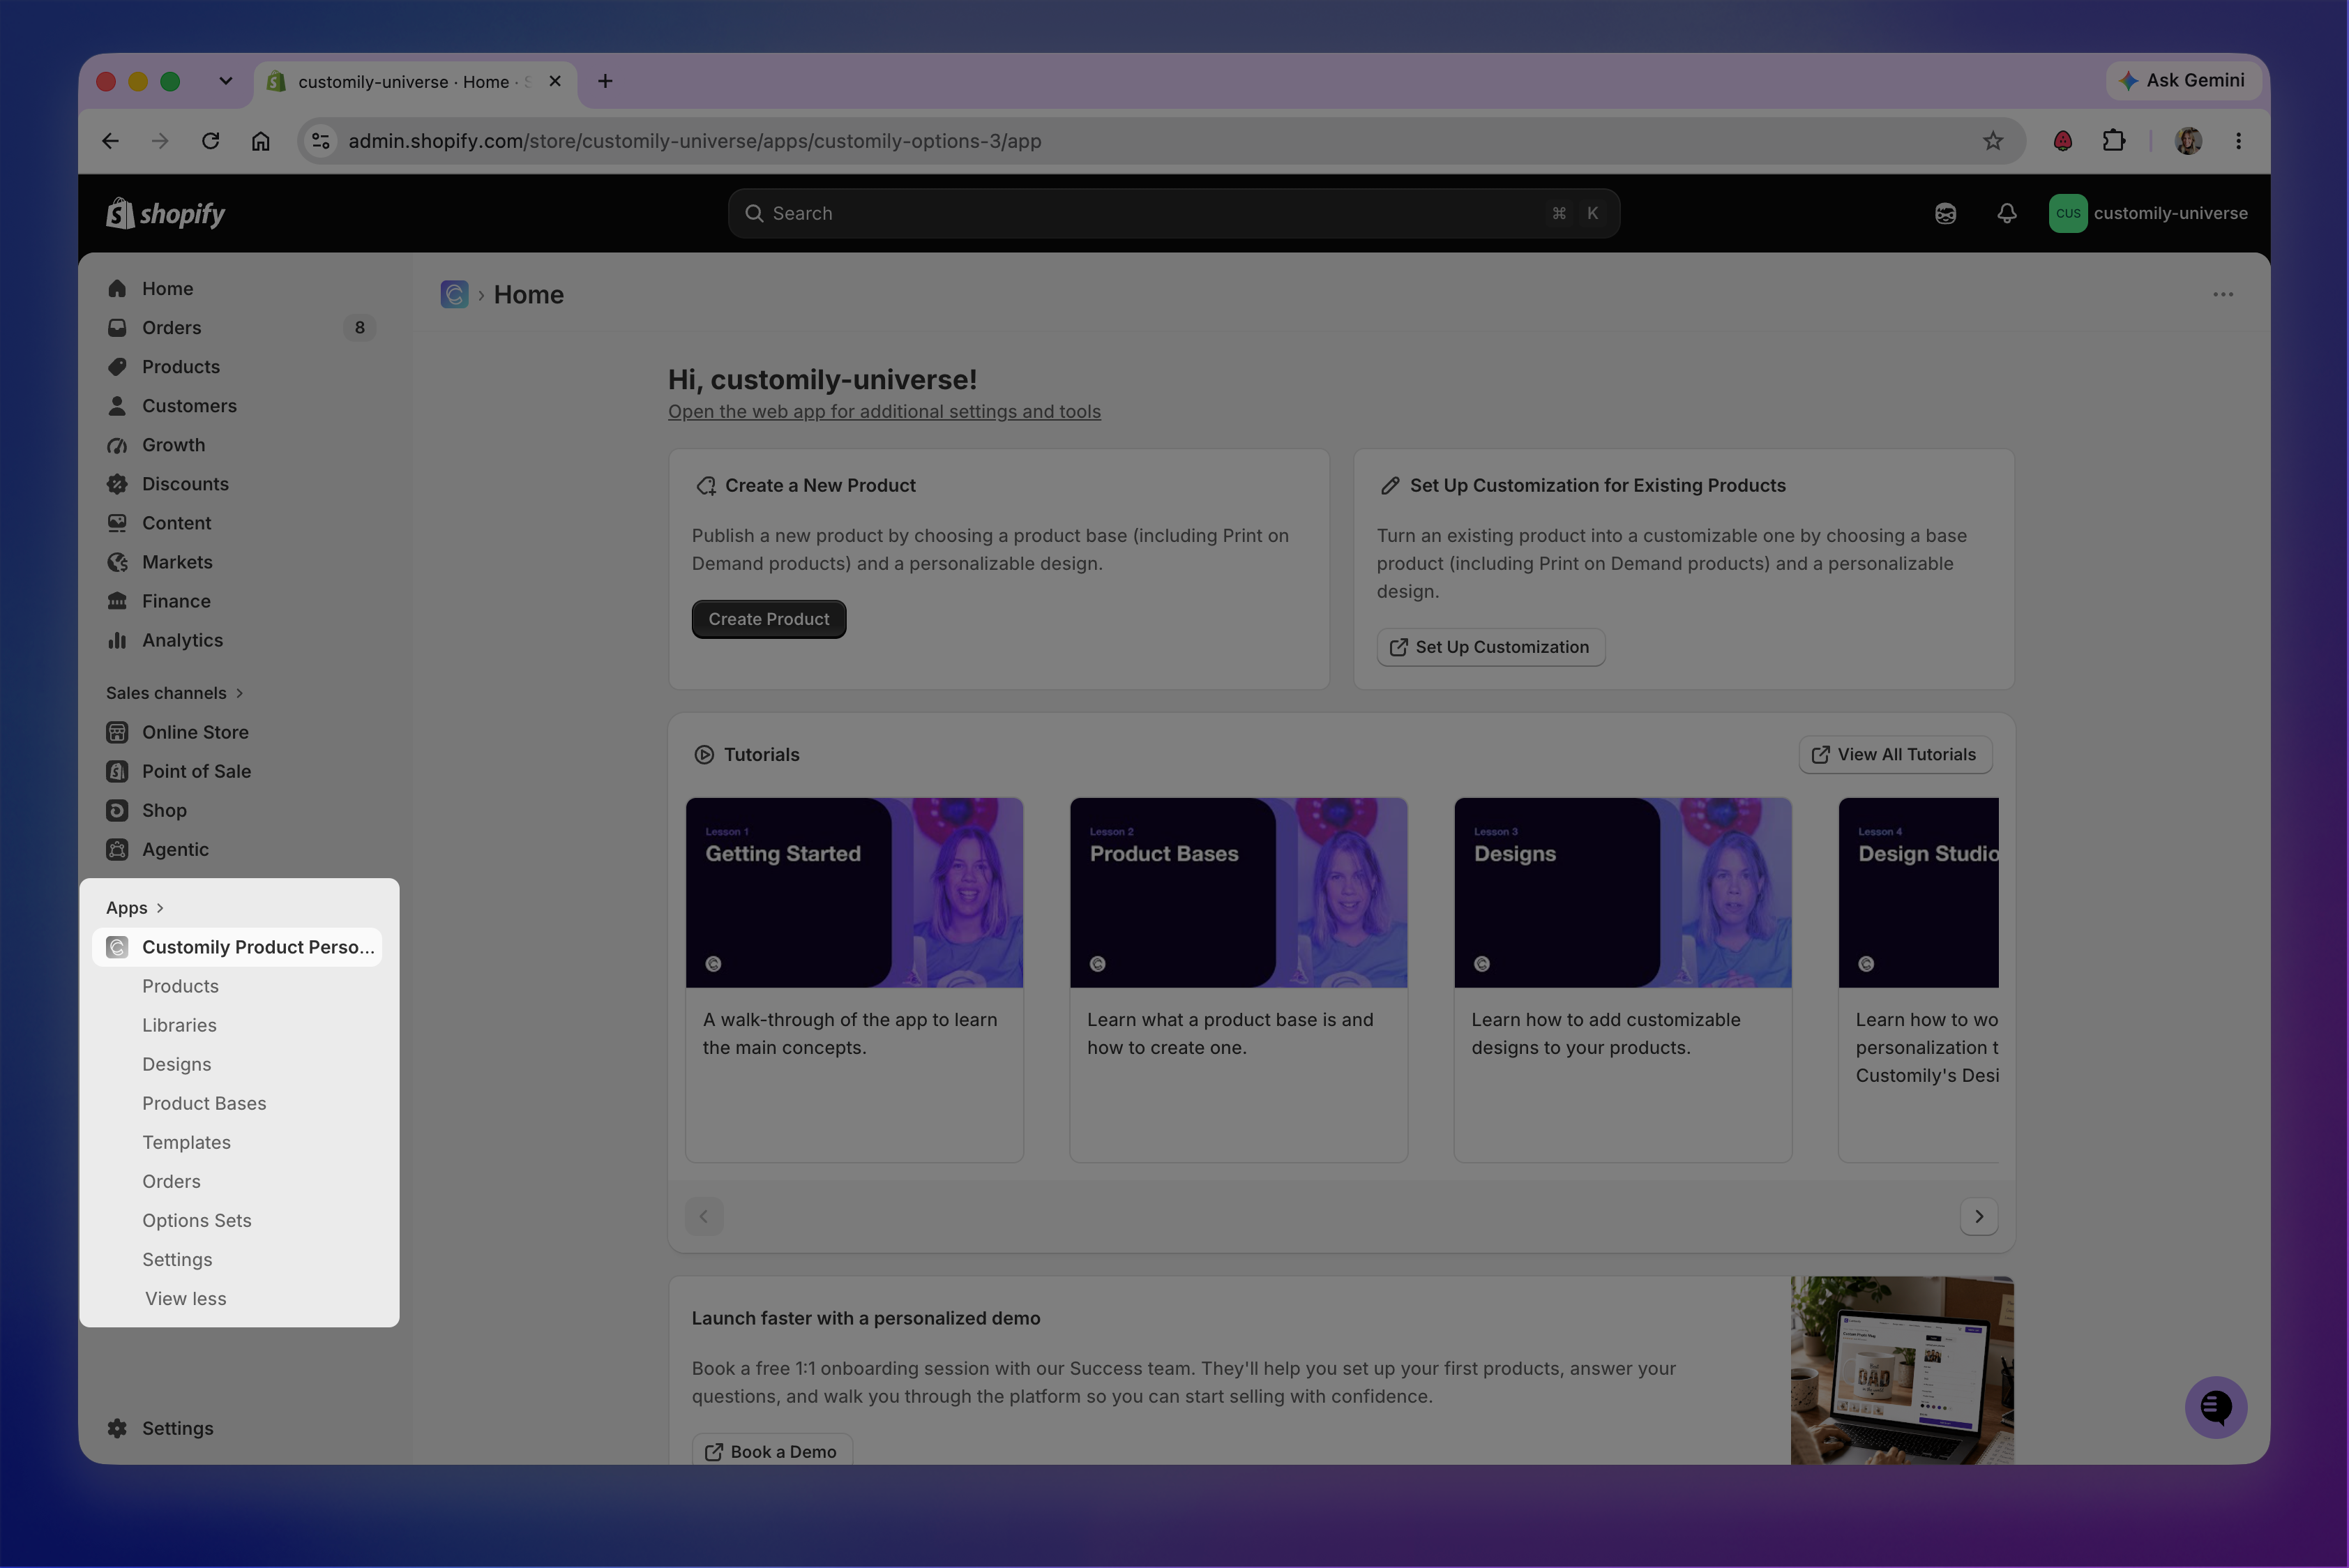Open Templates in the app menu
2349x1568 pixels.
point(186,1142)
